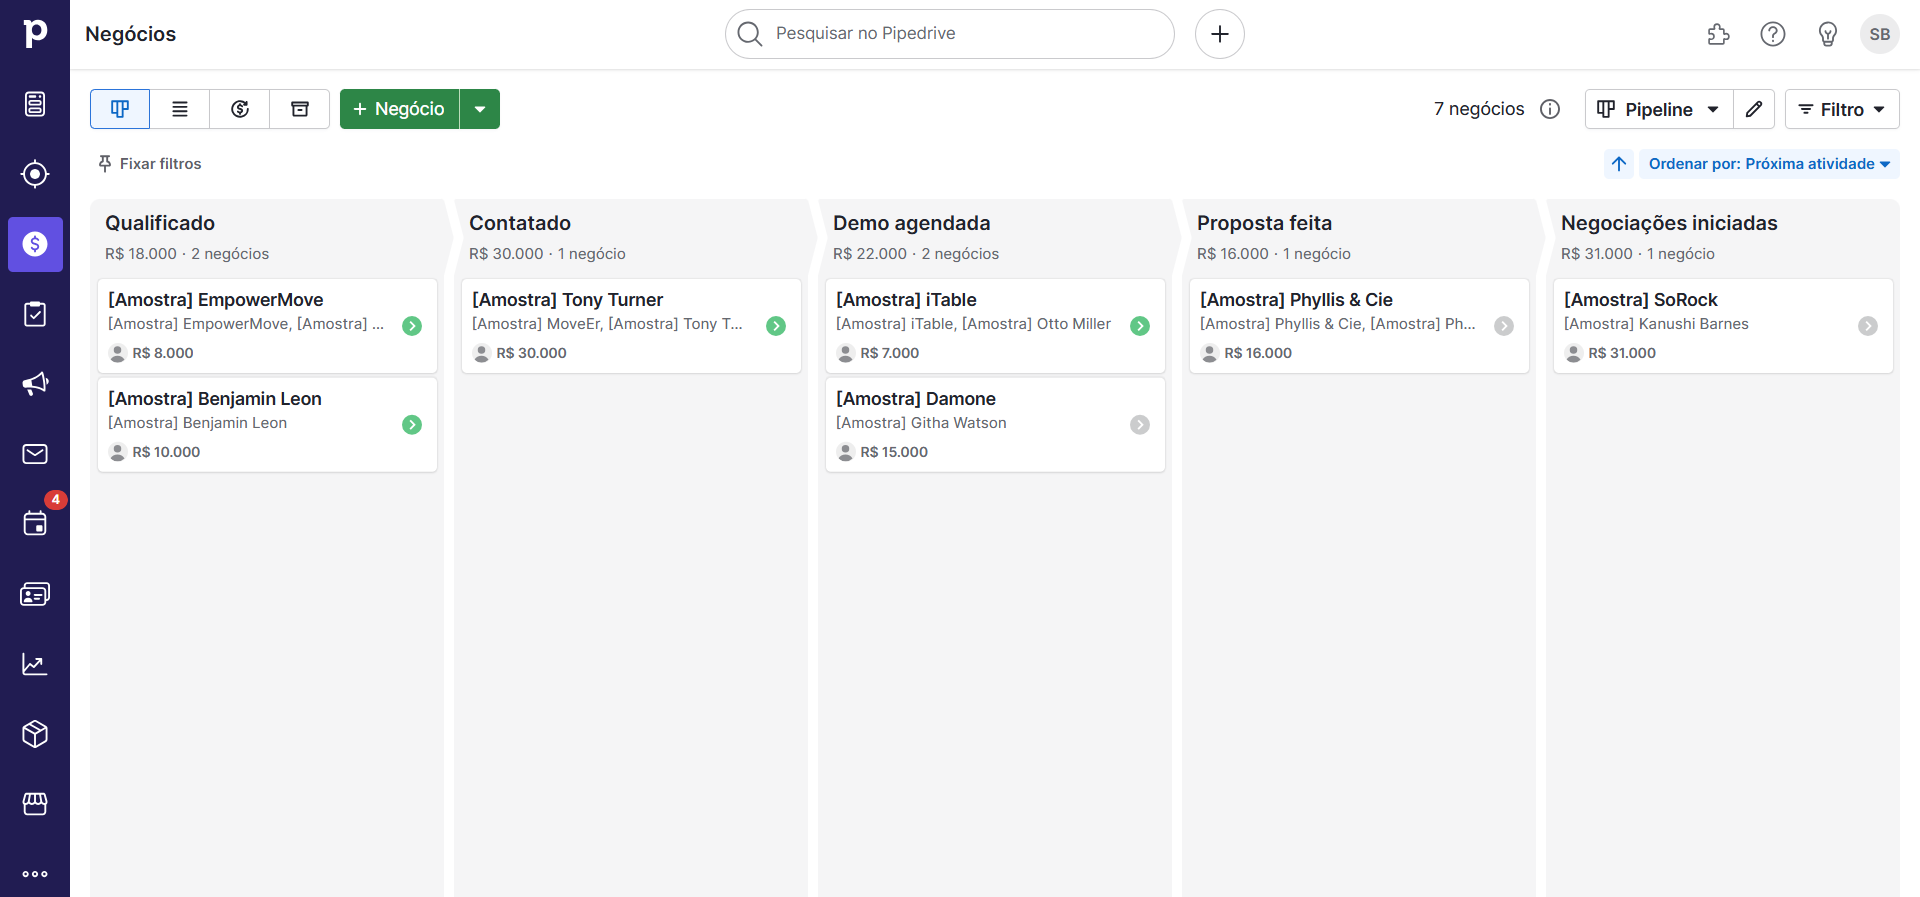Image resolution: width=1920 pixels, height=897 pixels.
Task: Open Campaigns megaphone sidebar icon
Action: (35, 384)
